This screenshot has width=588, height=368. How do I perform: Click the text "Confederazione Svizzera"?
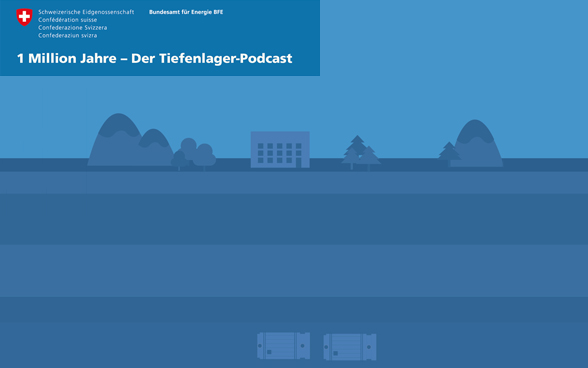pyautogui.click(x=72, y=28)
